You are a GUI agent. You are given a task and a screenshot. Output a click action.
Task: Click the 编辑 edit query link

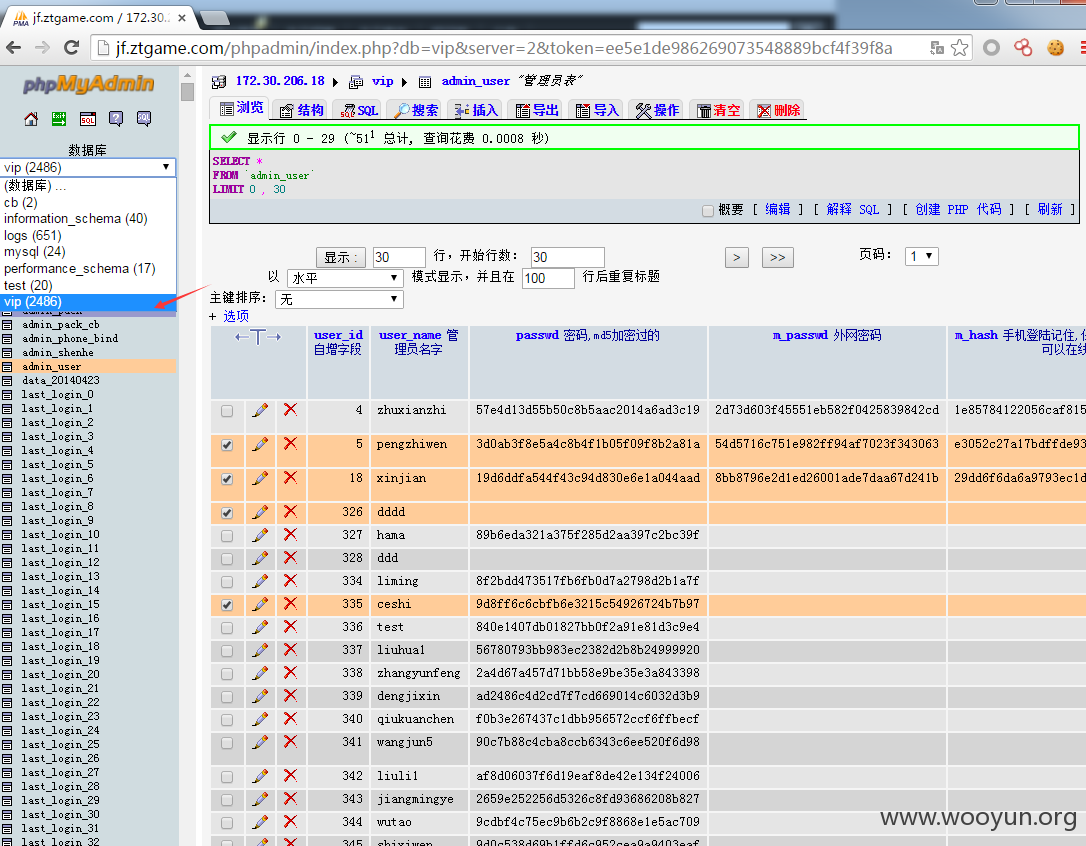point(777,209)
